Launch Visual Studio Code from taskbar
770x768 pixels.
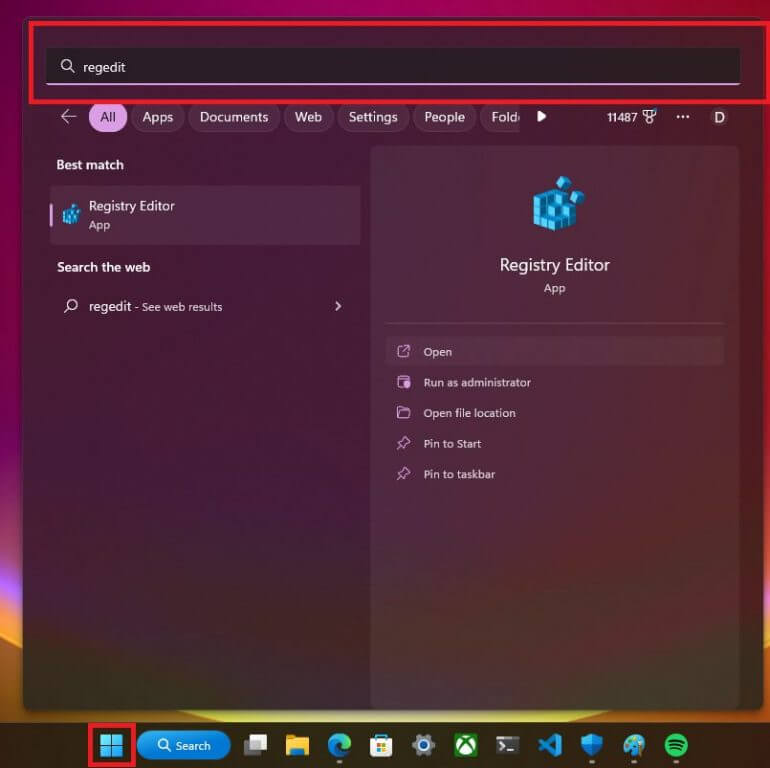(550, 745)
